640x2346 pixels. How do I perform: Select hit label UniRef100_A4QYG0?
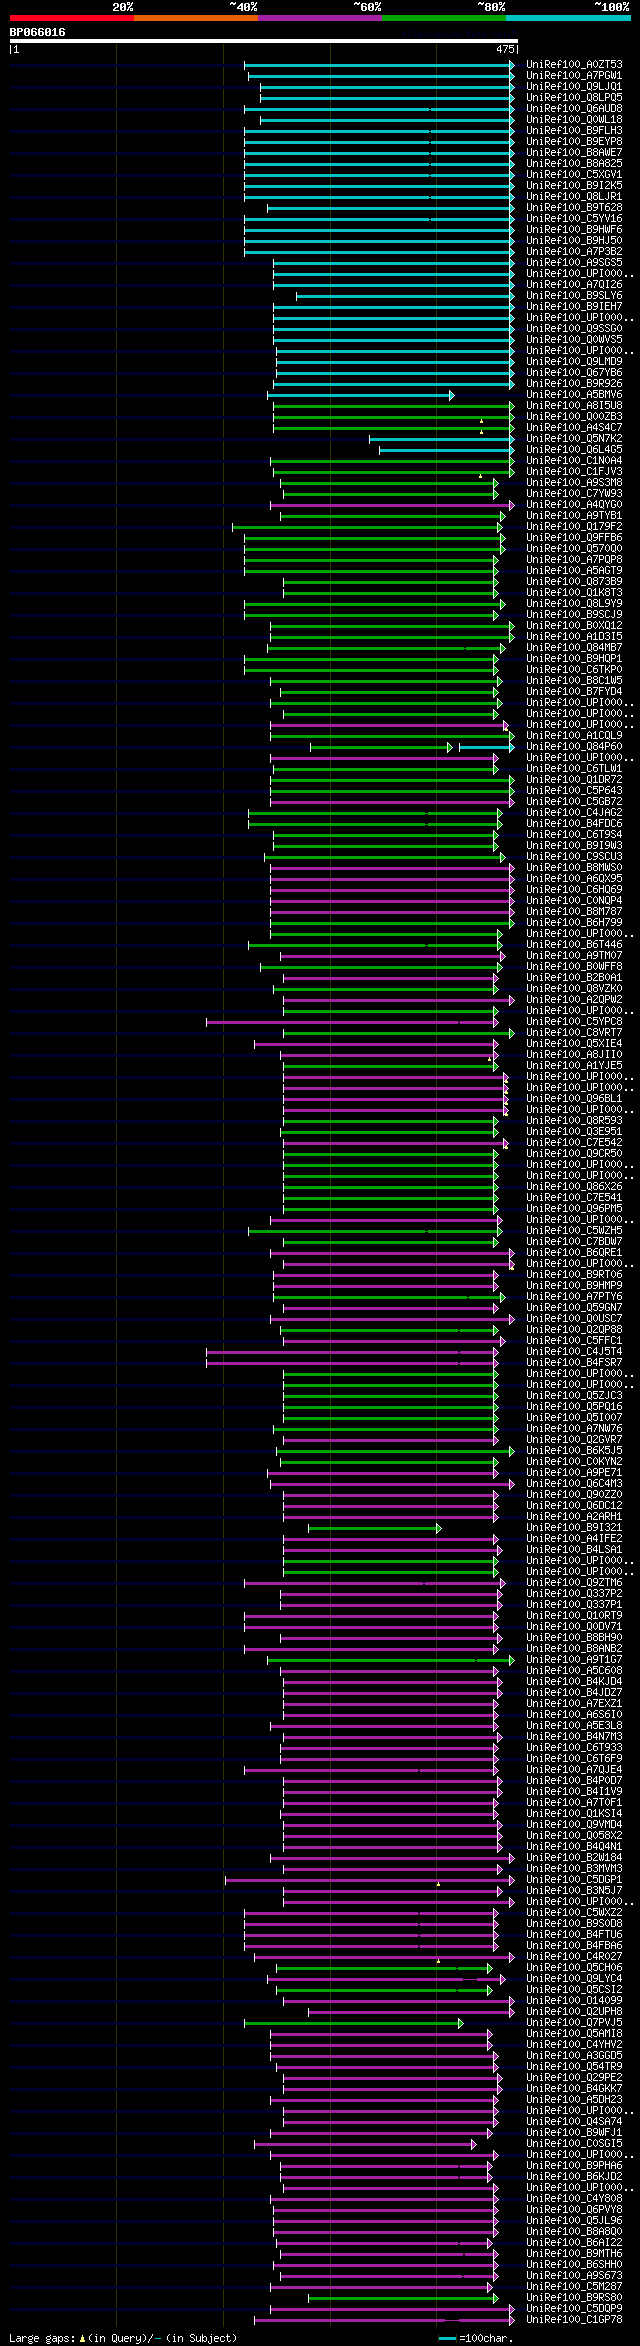coord(574,505)
